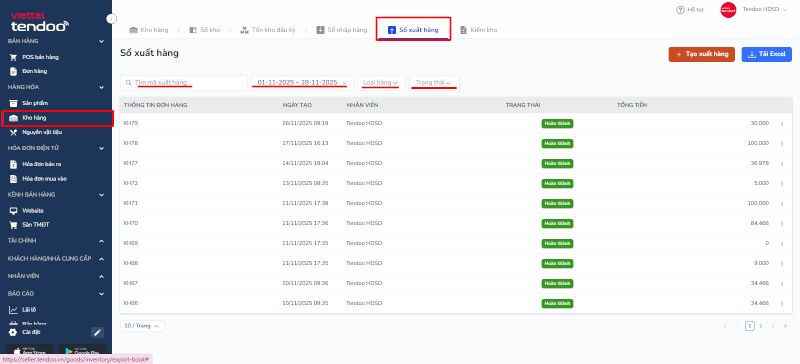This screenshot has width=800, height=364.
Task: Collapse the sidebar with the round arrow button
Action: pos(112,19)
